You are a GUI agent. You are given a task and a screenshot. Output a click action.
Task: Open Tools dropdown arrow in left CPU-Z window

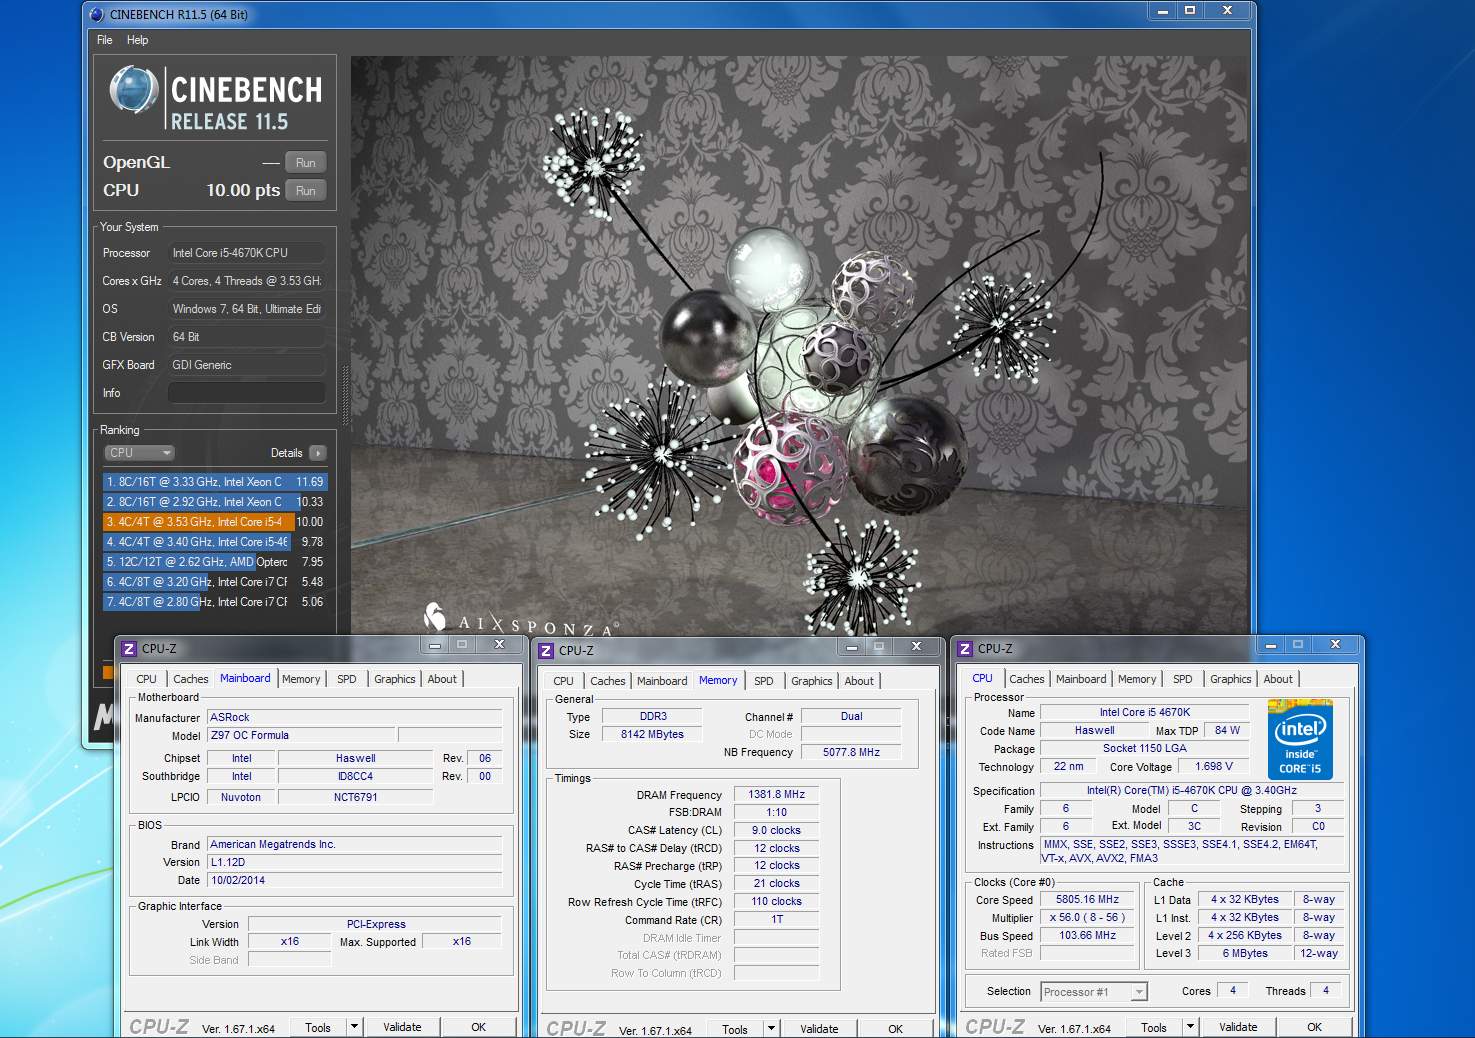354,1027
